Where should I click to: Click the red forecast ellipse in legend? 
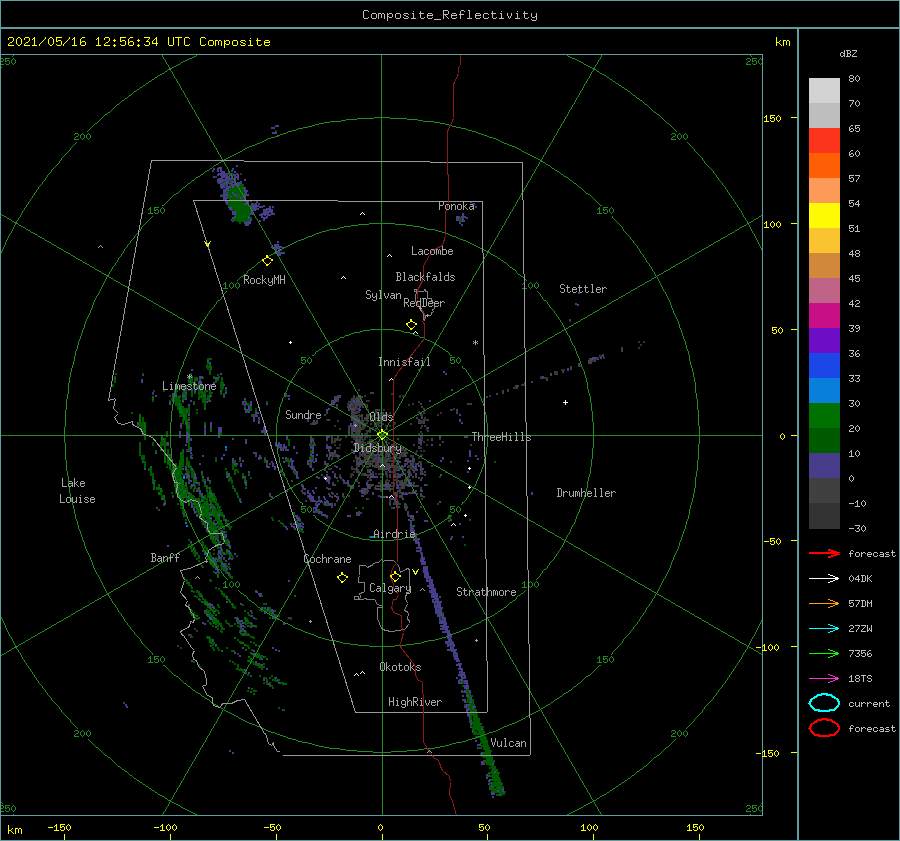pos(824,728)
